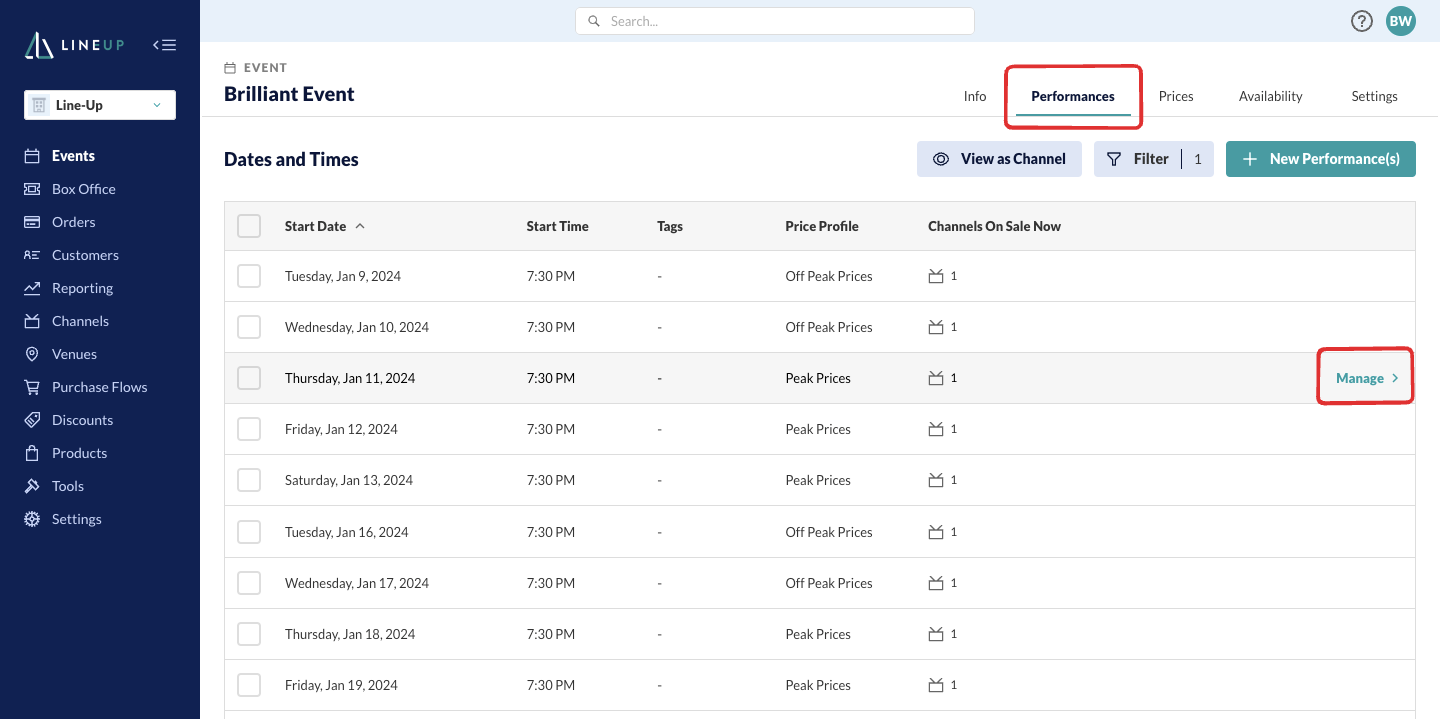Click the Price Profile column header
Viewport: 1440px width, 719px height.
pyautogui.click(x=822, y=226)
